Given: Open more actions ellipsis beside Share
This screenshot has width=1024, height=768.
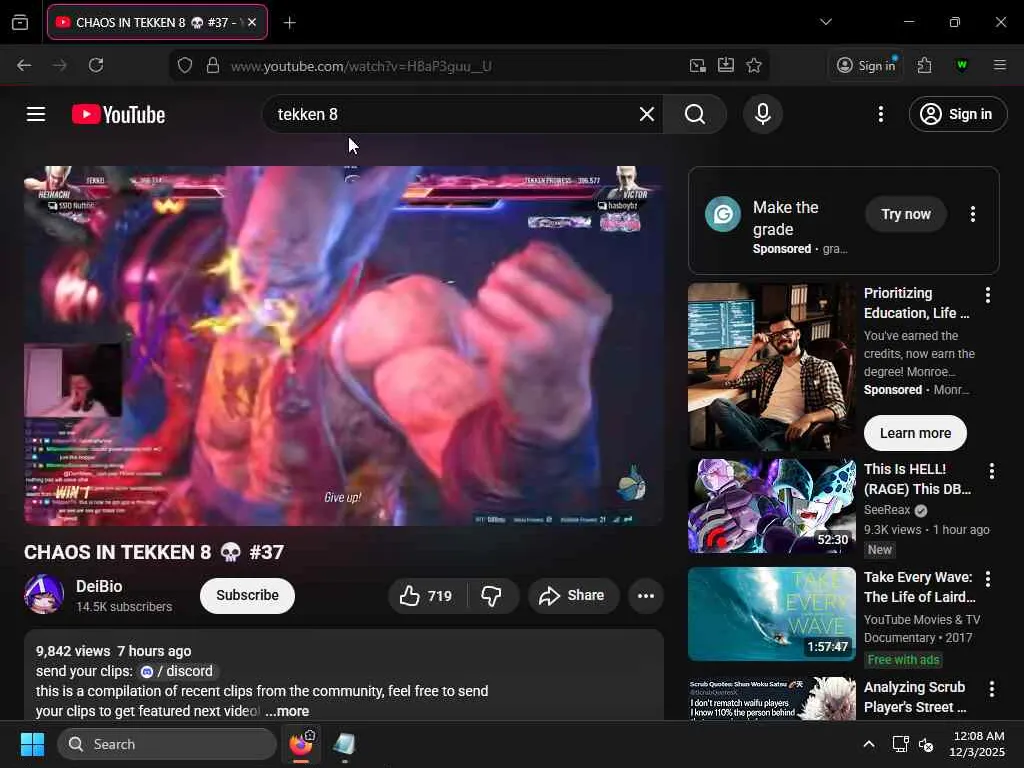Looking at the screenshot, I should [x=646, y=596].
